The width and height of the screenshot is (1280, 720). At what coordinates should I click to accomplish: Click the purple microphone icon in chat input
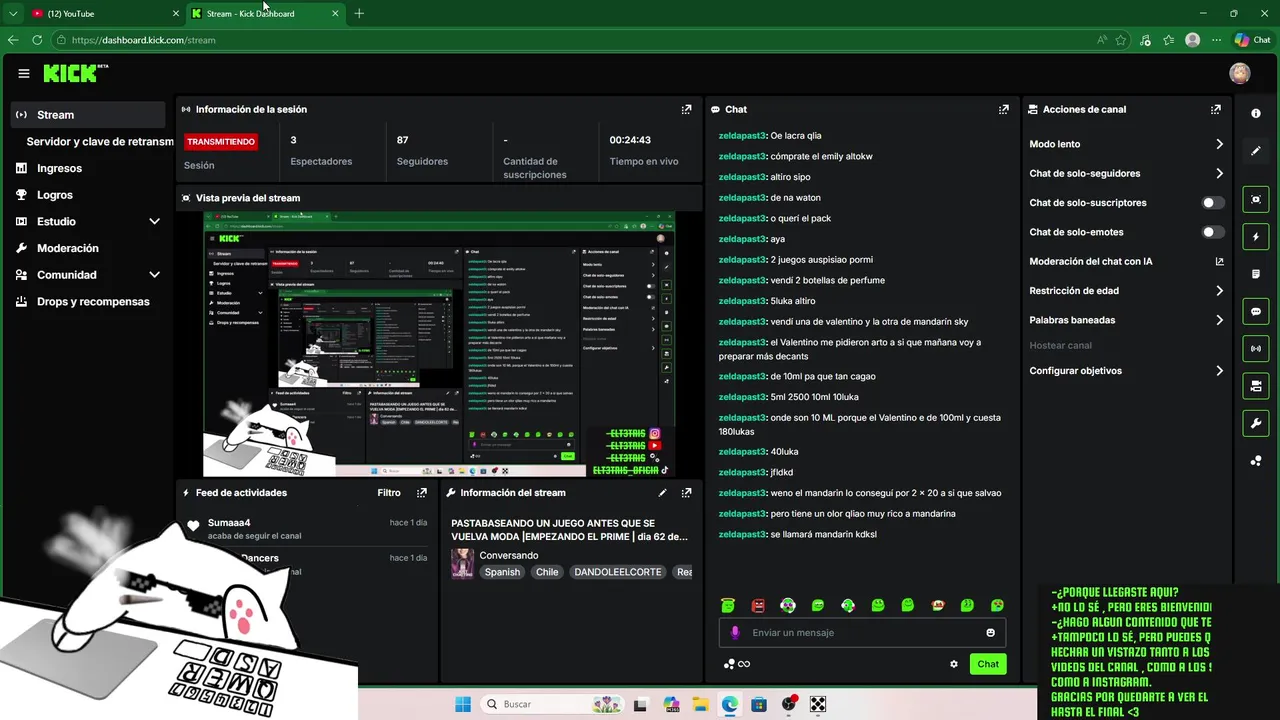tap(735, 633)
